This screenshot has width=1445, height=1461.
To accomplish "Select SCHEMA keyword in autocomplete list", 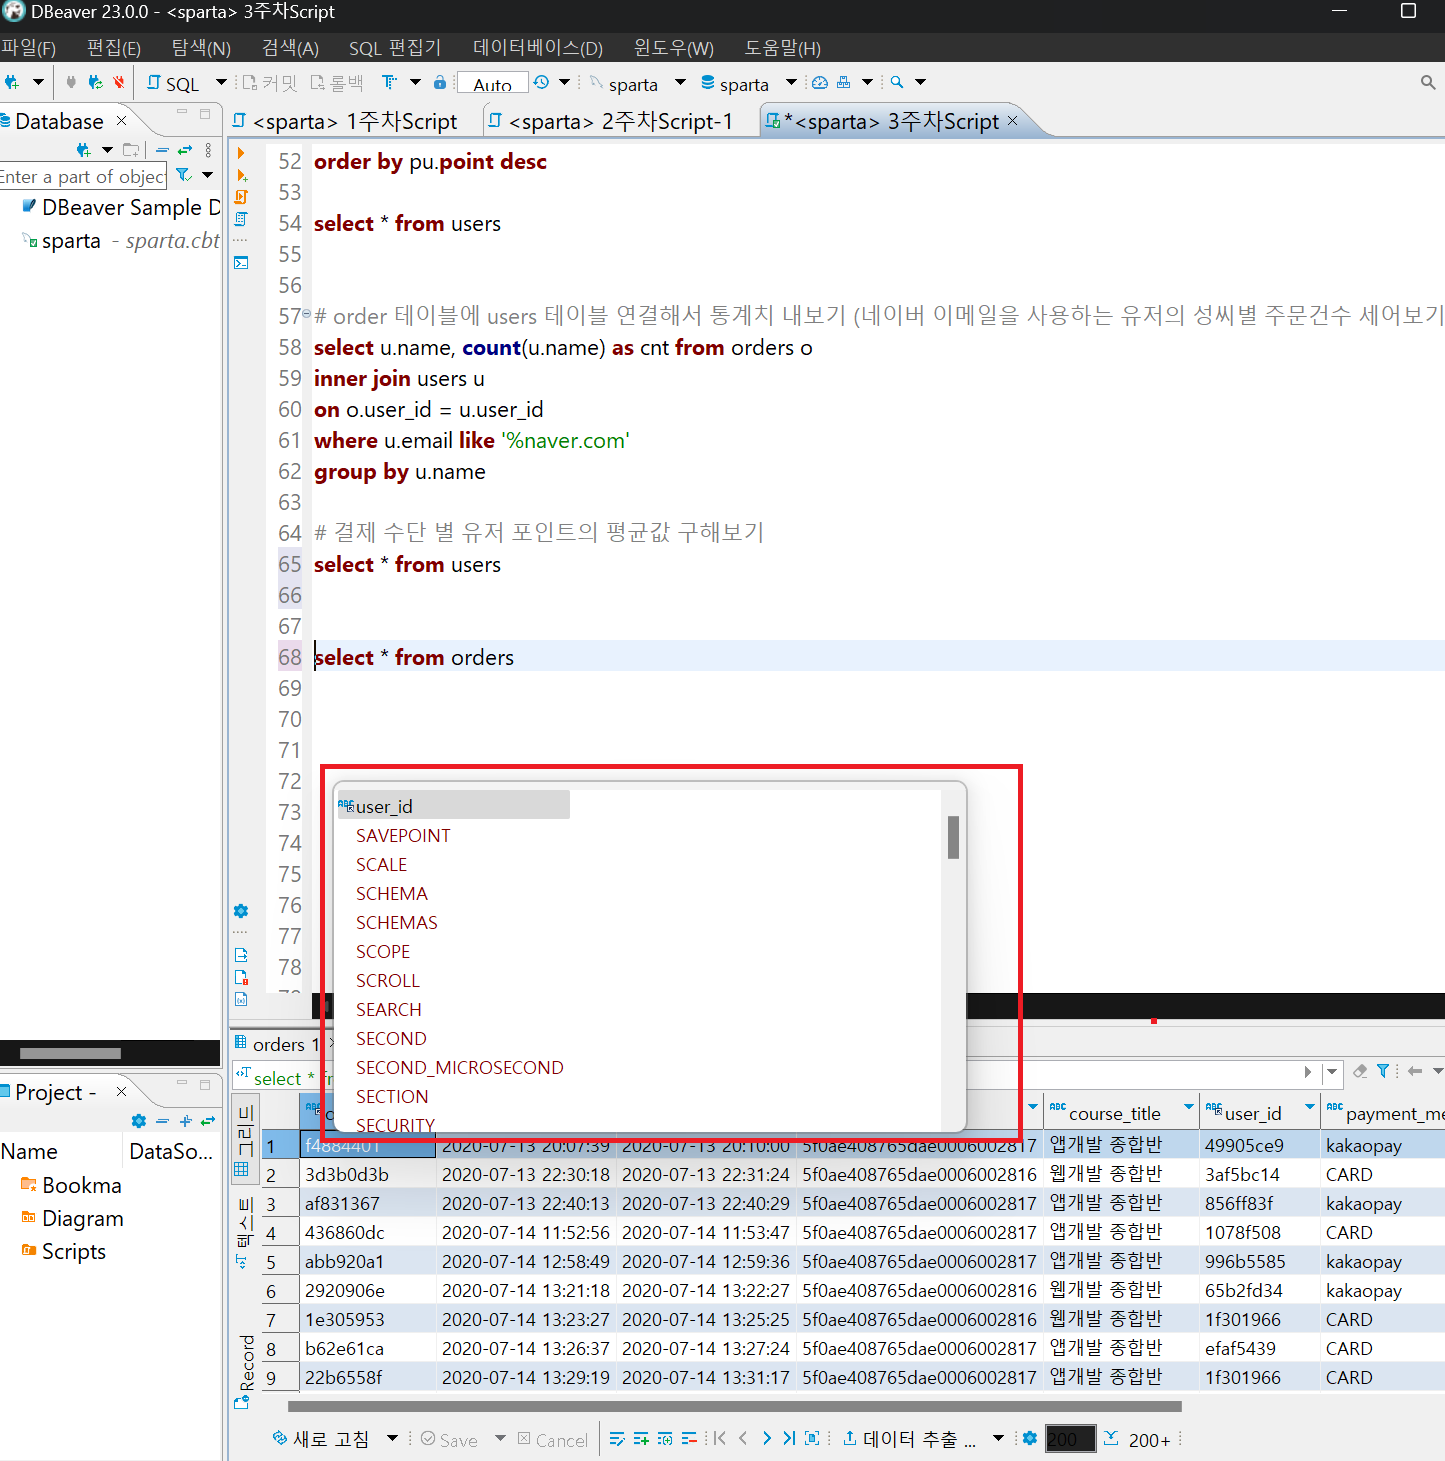I will tap(392, 894).
